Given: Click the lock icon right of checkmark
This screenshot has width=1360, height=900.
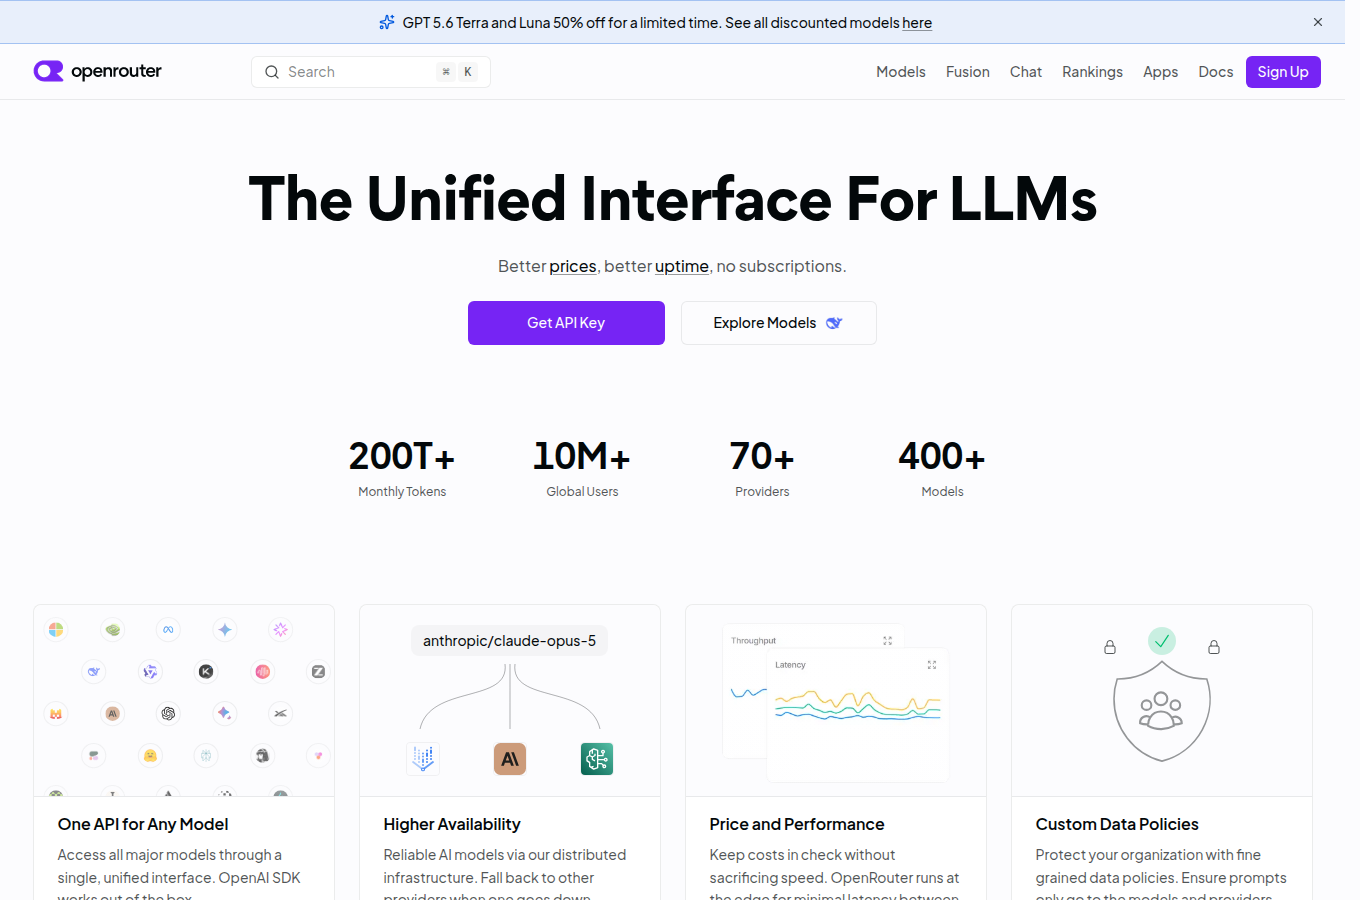Looking at the screenshot, I should click(1214, 647).
